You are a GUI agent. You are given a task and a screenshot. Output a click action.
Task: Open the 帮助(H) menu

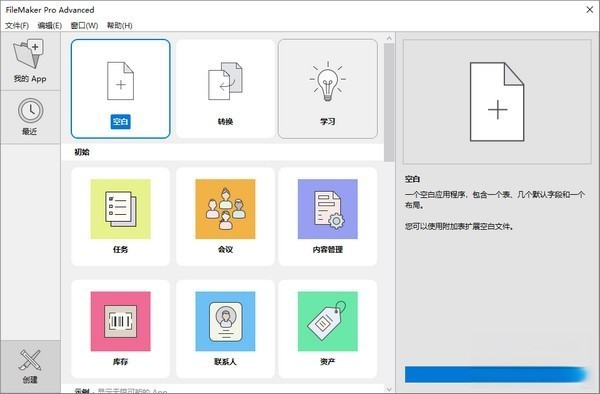tap(119, 26)
